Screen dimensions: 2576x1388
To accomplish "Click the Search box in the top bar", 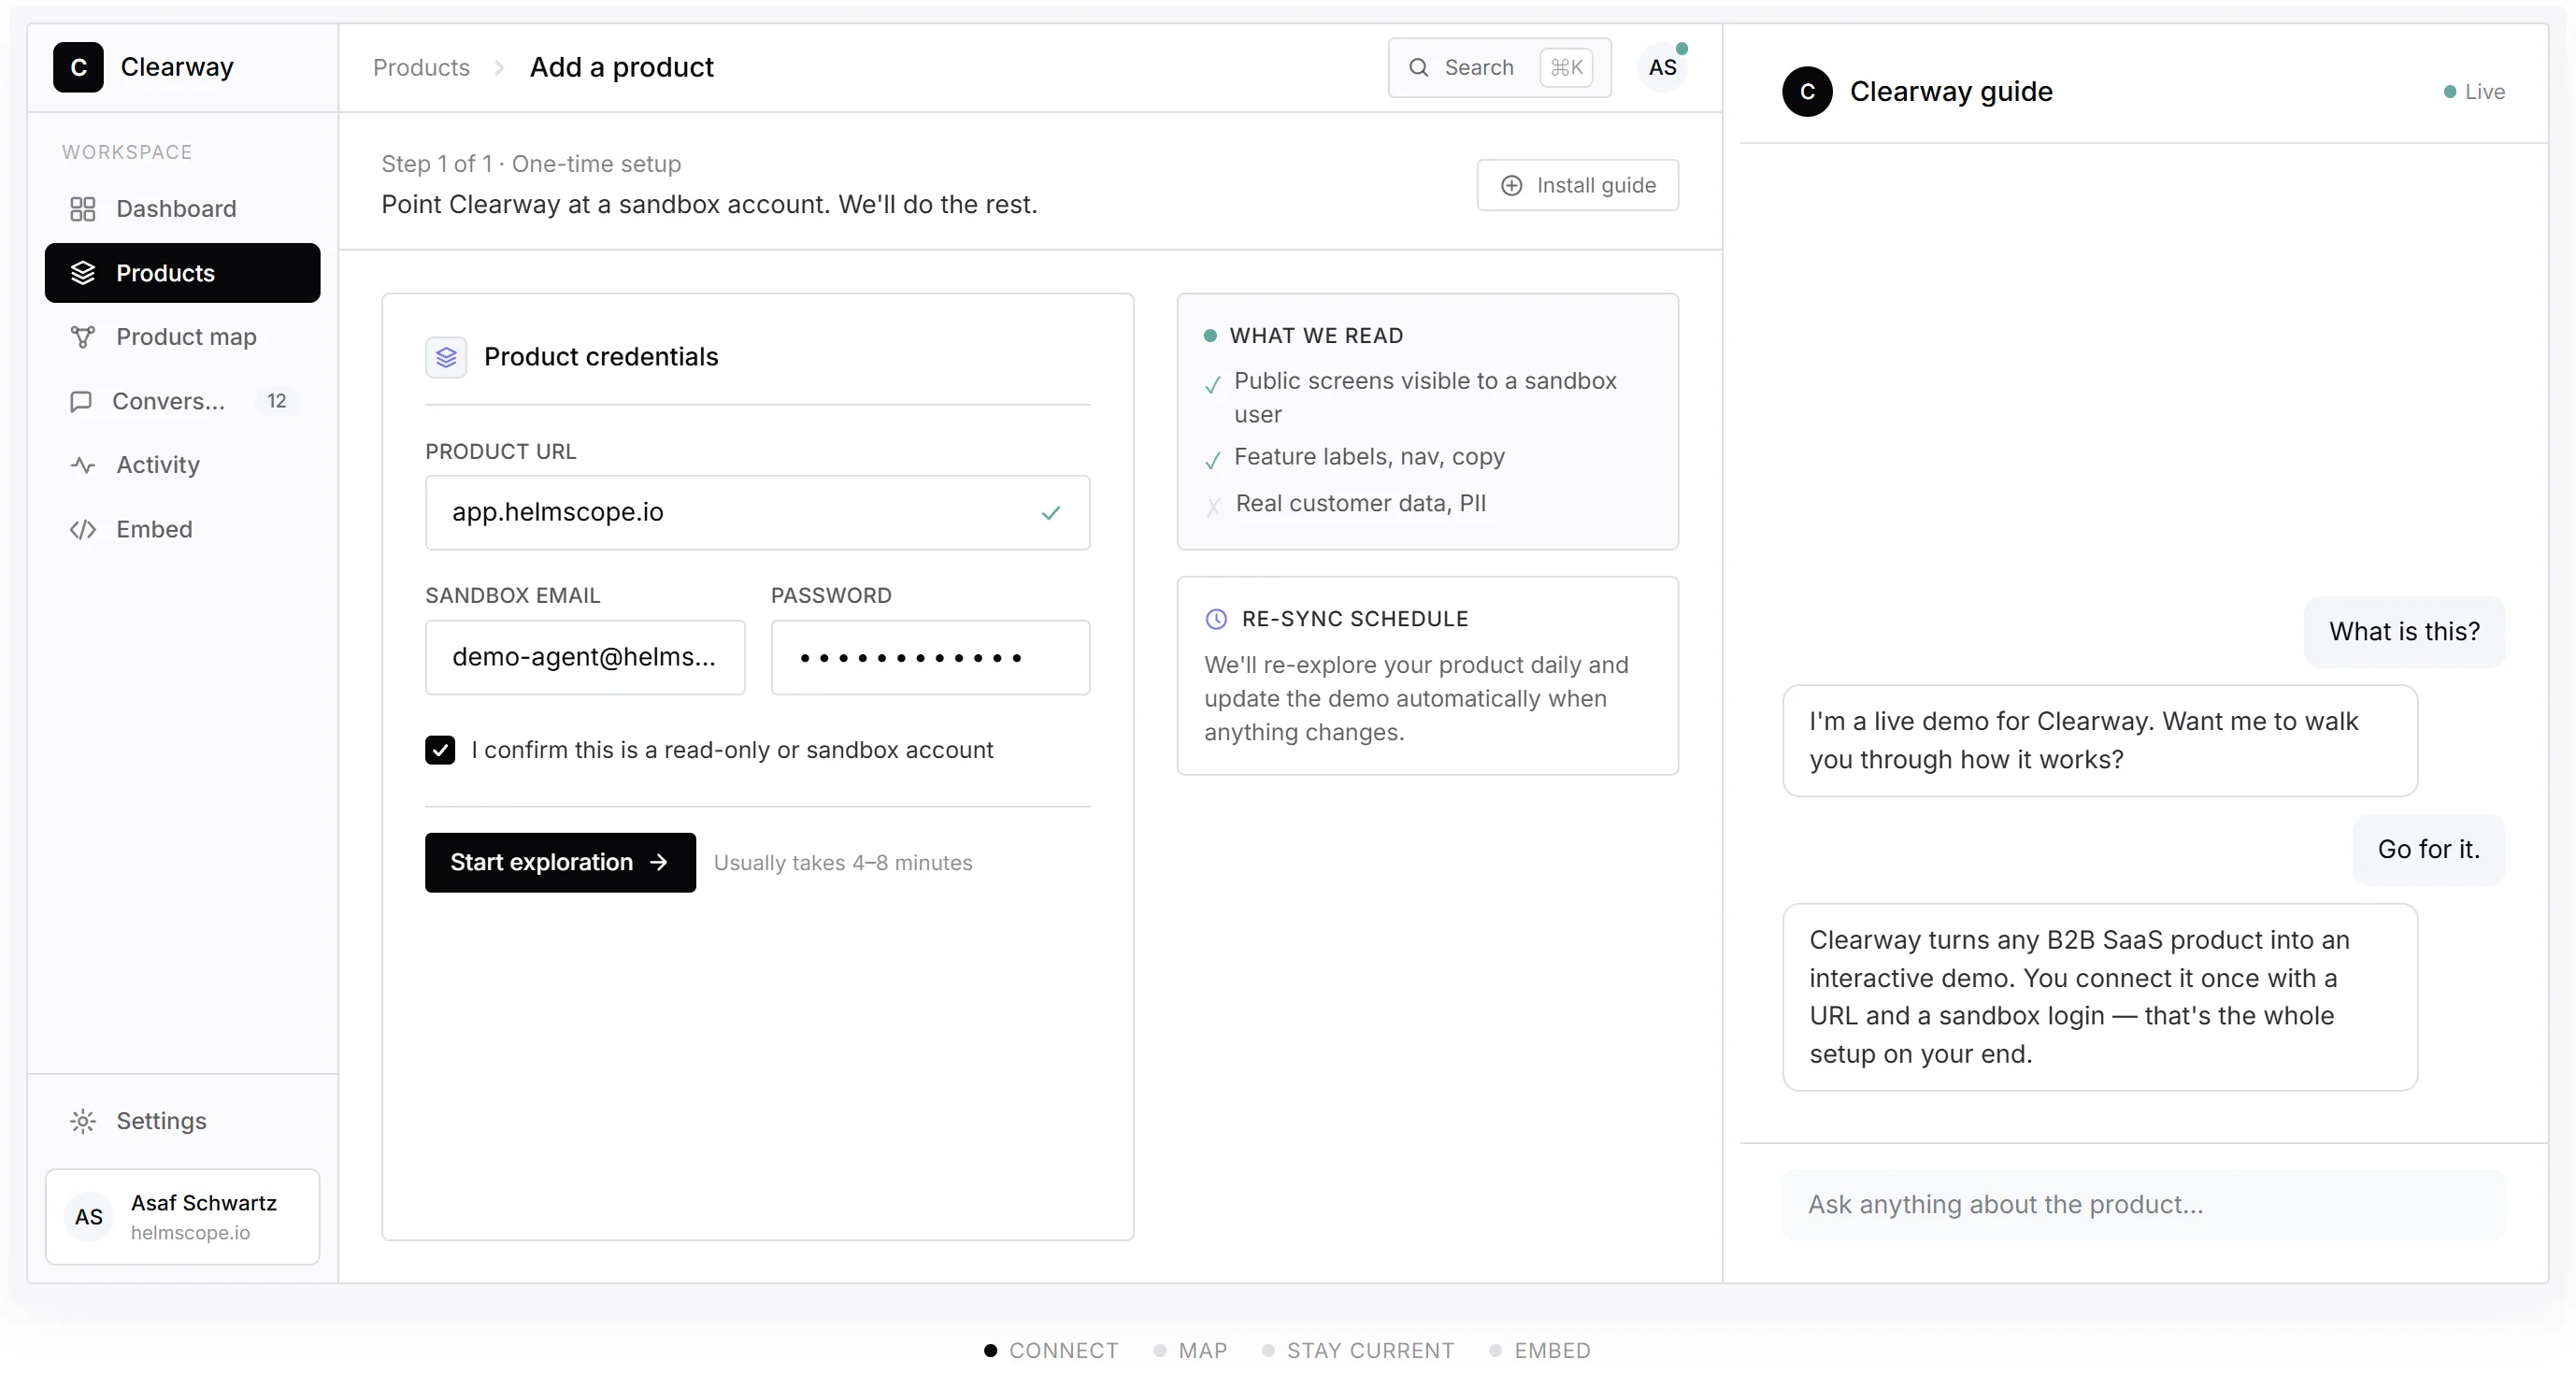I will click(x=1499, y=67).
